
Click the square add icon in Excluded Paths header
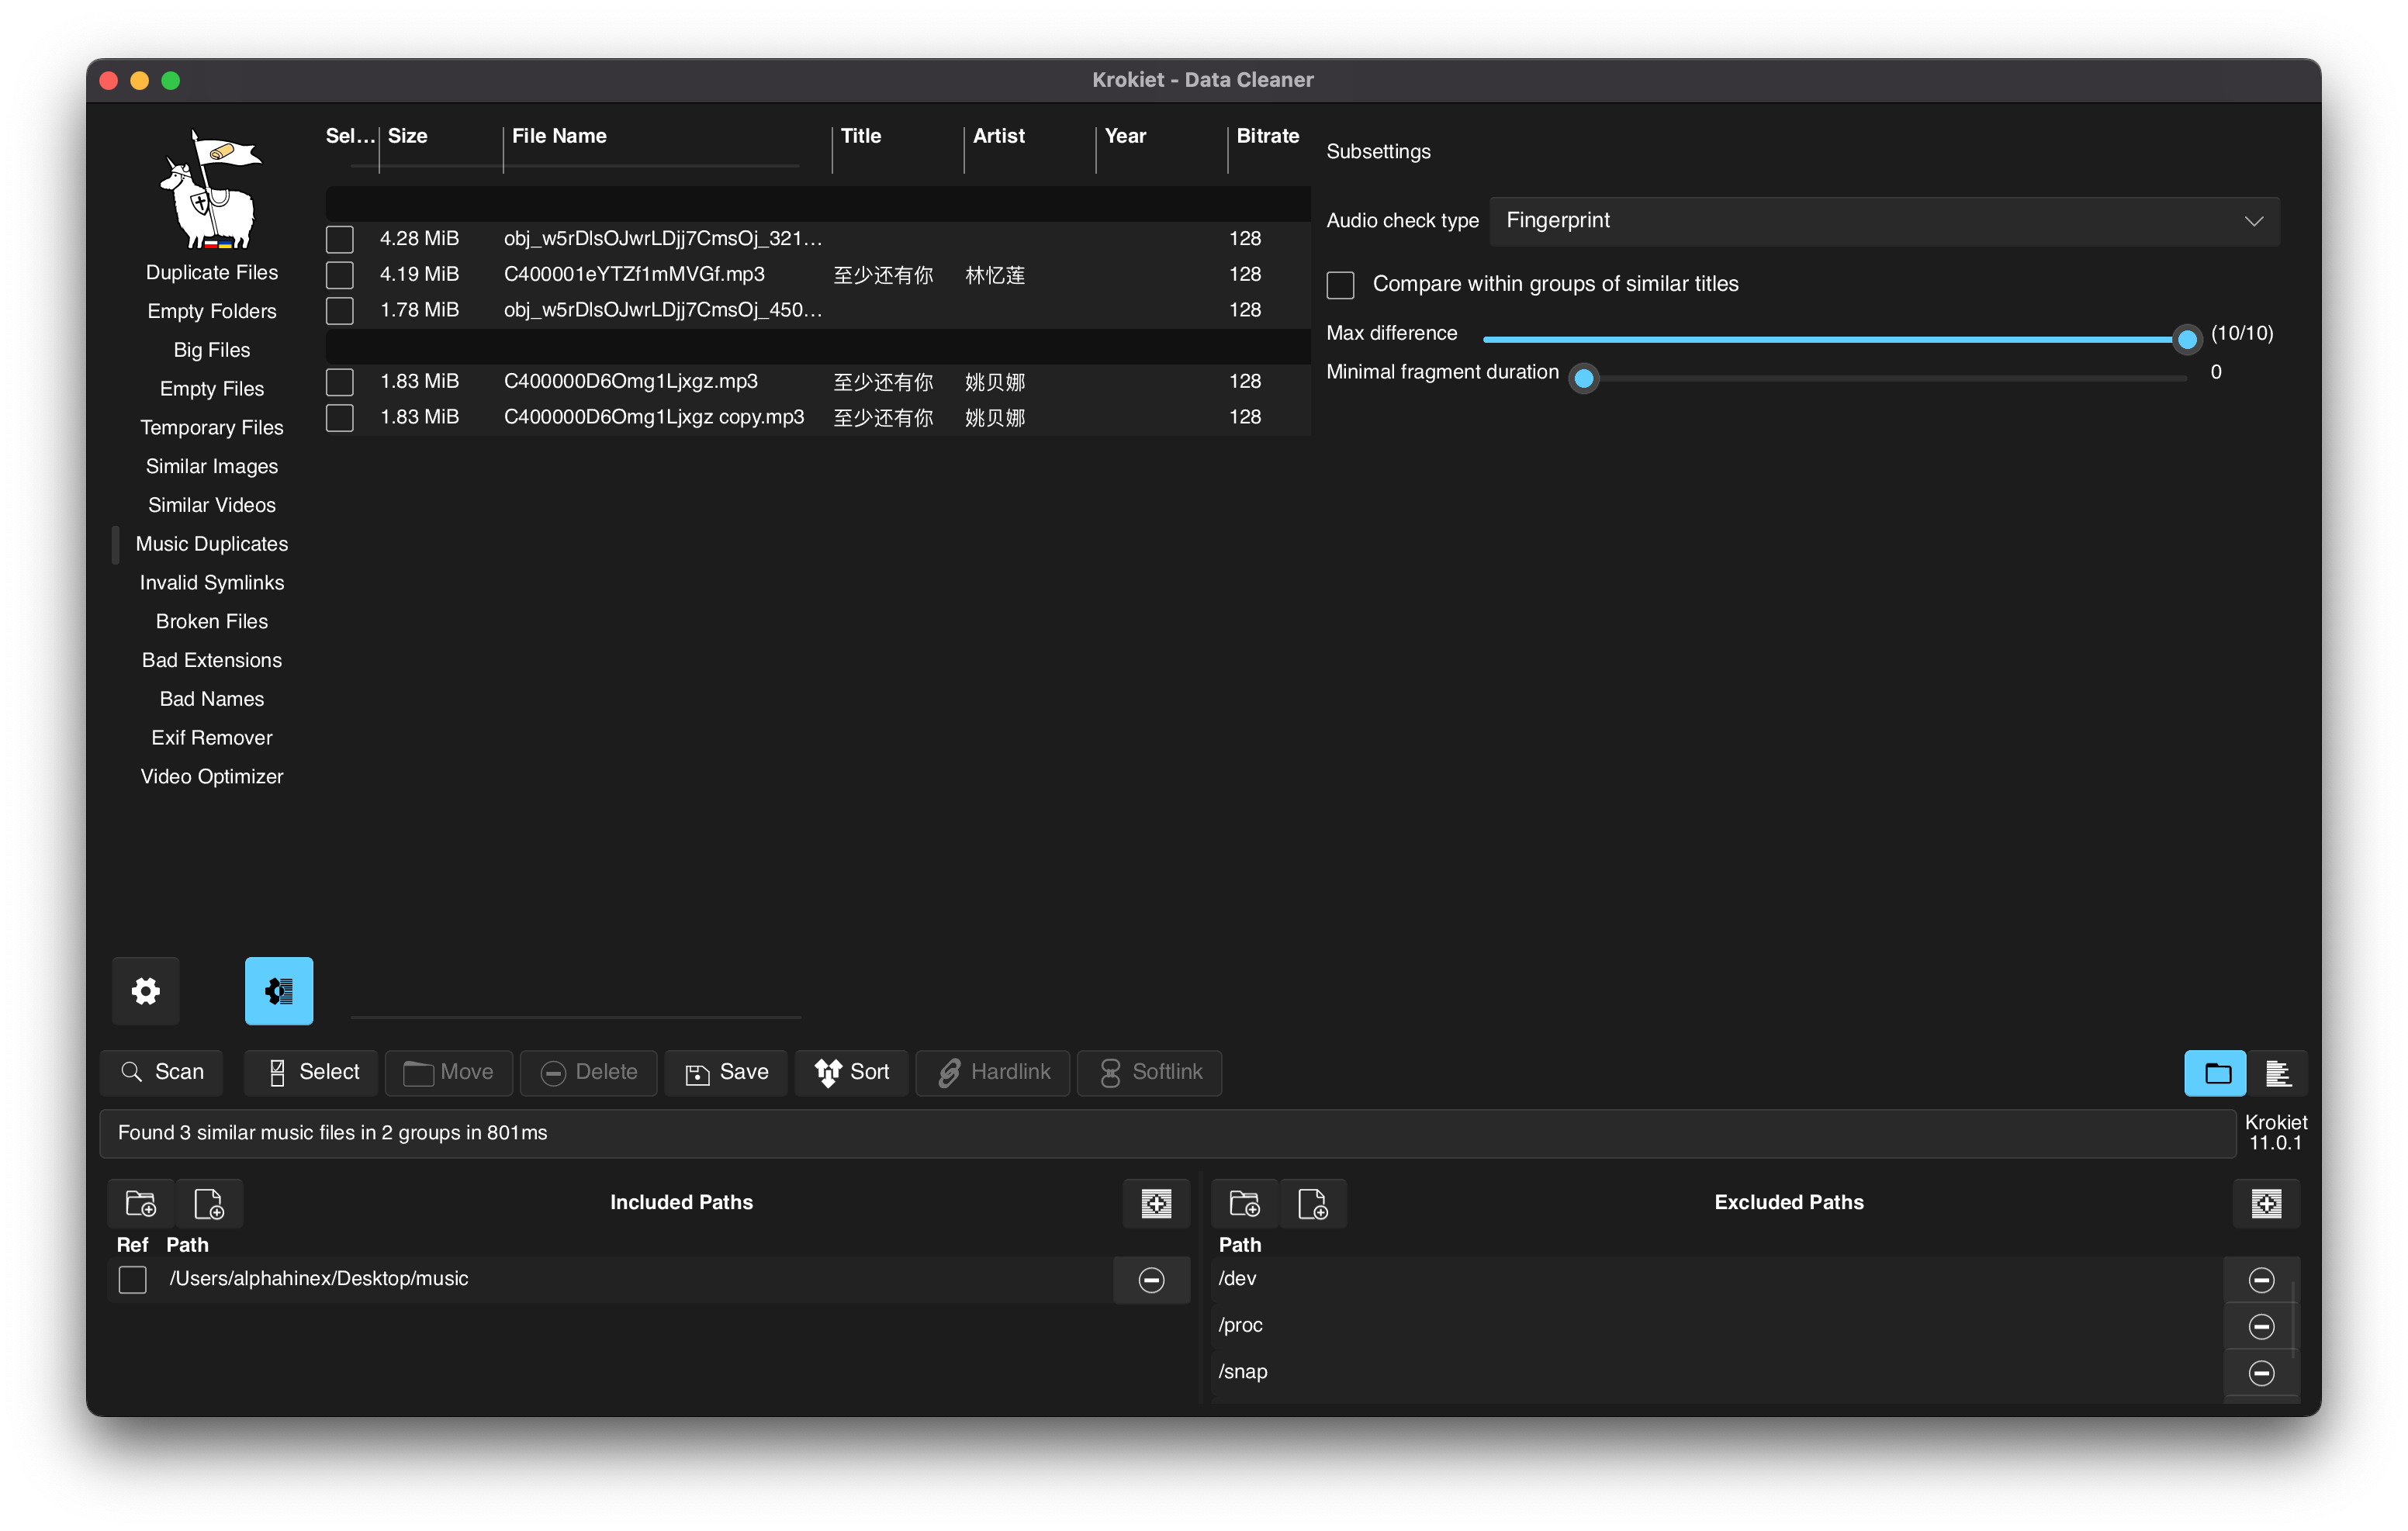click(2266, 1202)
